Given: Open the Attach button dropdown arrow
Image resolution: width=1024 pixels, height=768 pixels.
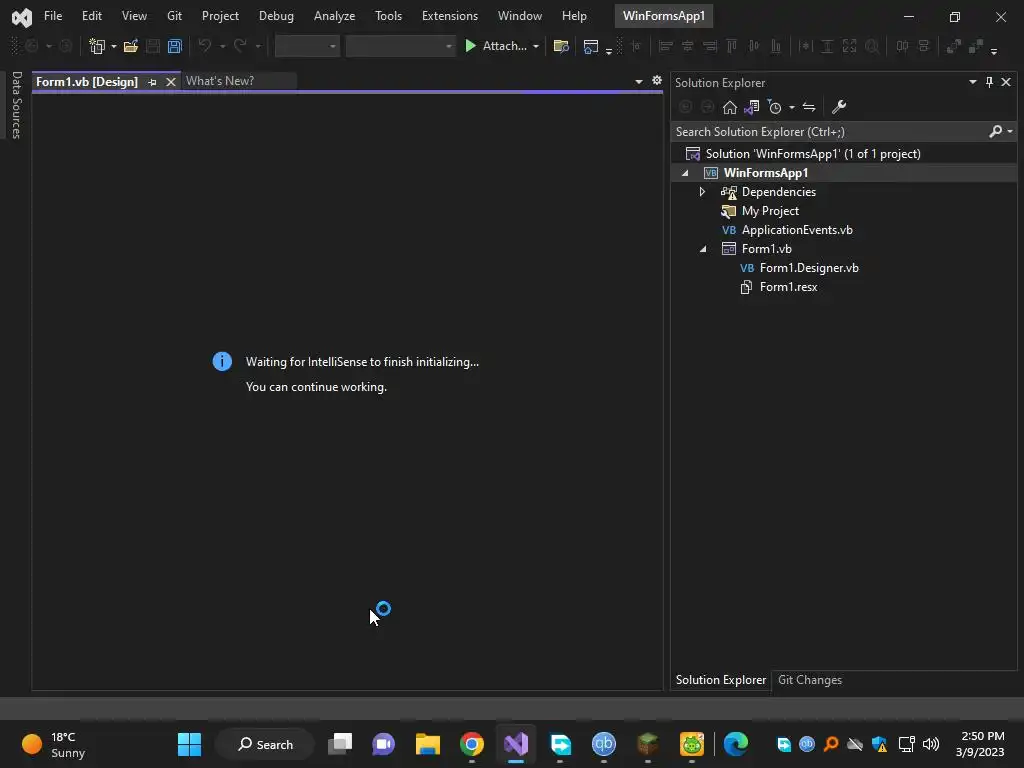Looking at the screenshot, I should (536, 46).
